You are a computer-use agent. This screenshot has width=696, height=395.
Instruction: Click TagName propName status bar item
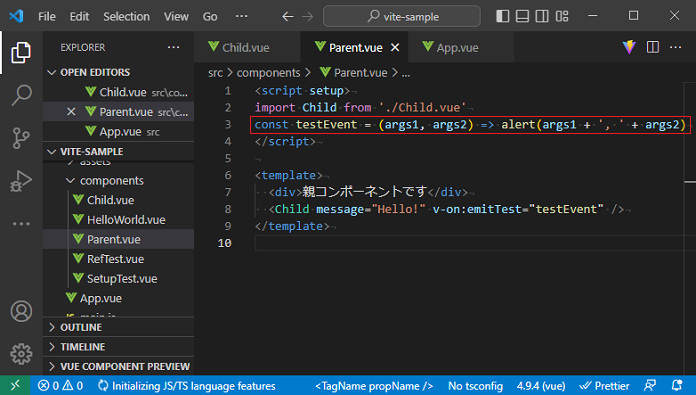(x=374, y=385)
